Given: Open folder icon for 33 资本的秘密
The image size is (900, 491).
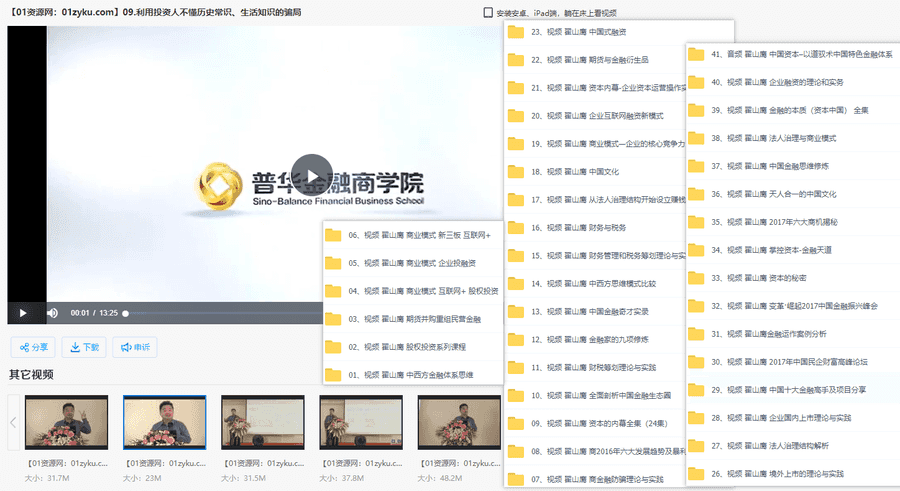Looking at the screenshot, I should (696, 278).
